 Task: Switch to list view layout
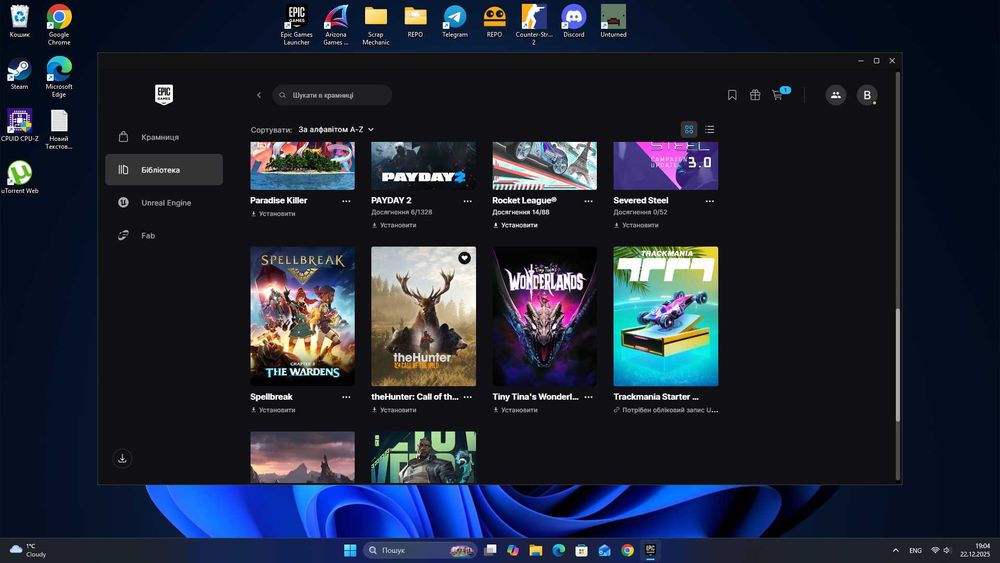click(x=710, y=129)
